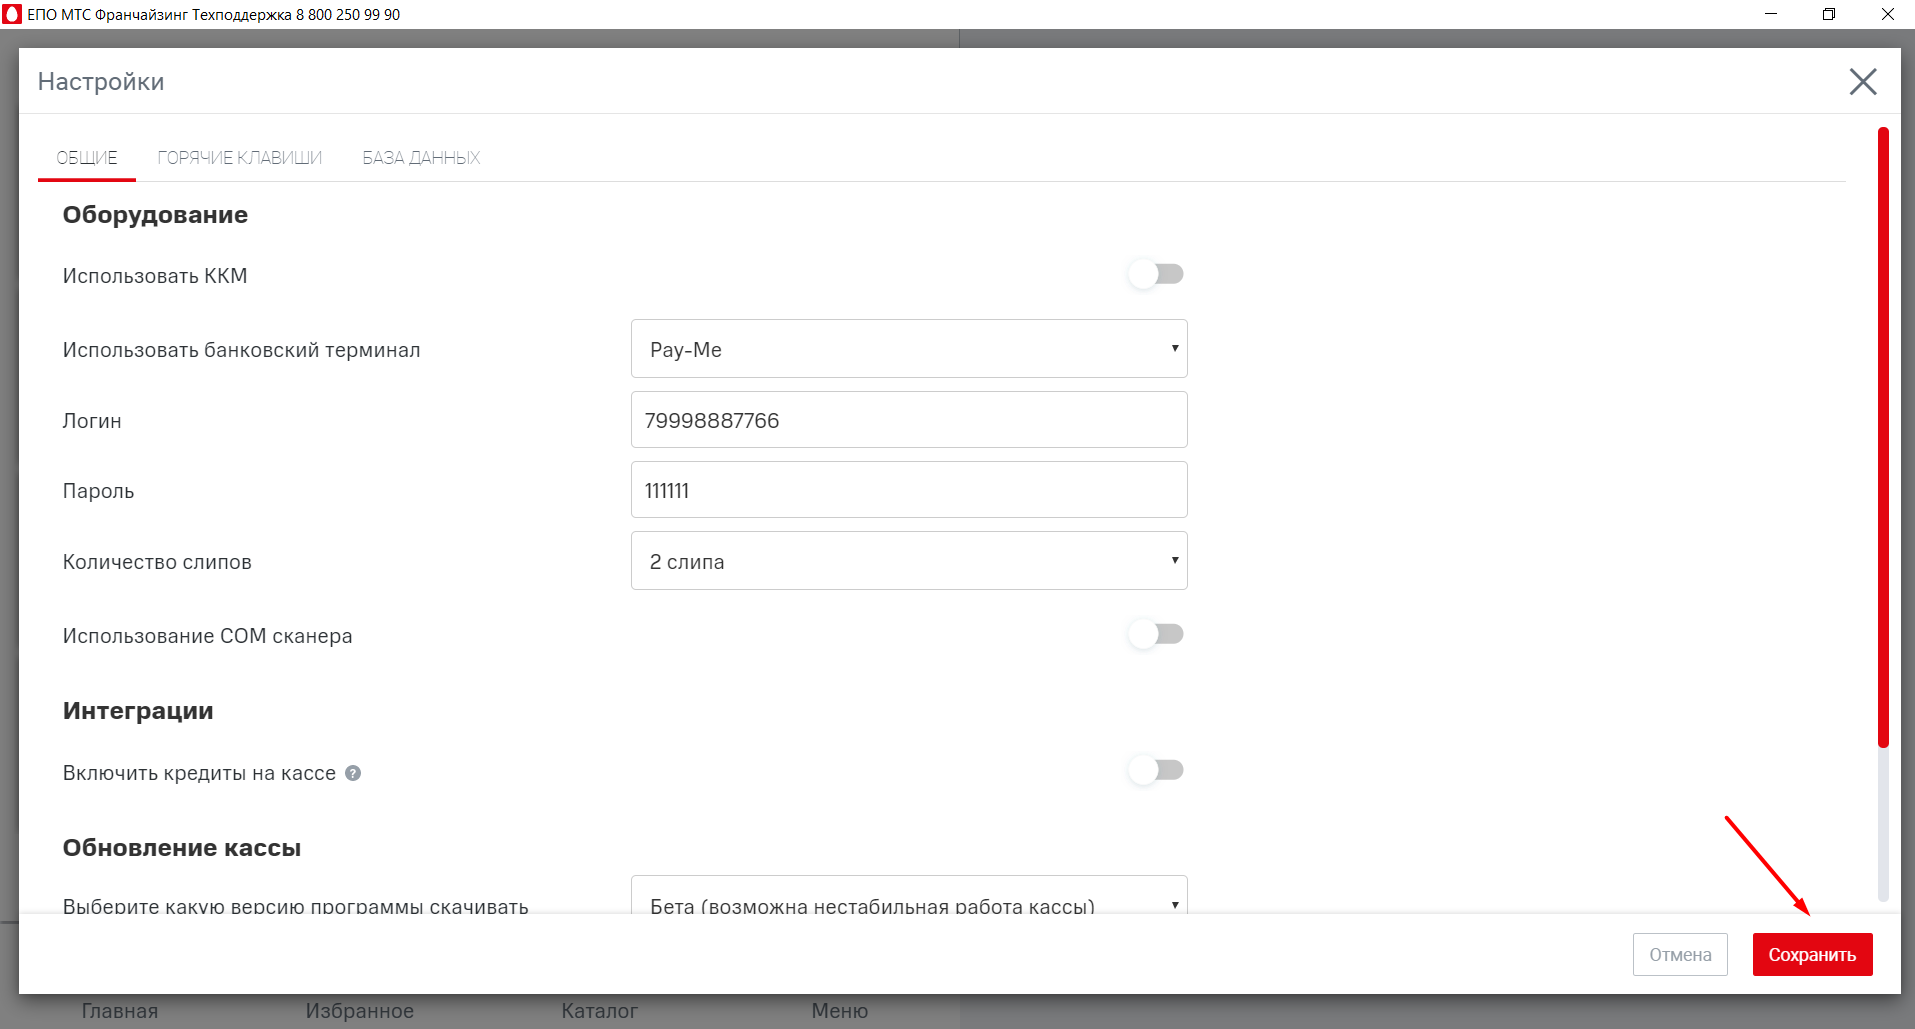Switch to the ОБЩИЕ tab

point(87,158)
